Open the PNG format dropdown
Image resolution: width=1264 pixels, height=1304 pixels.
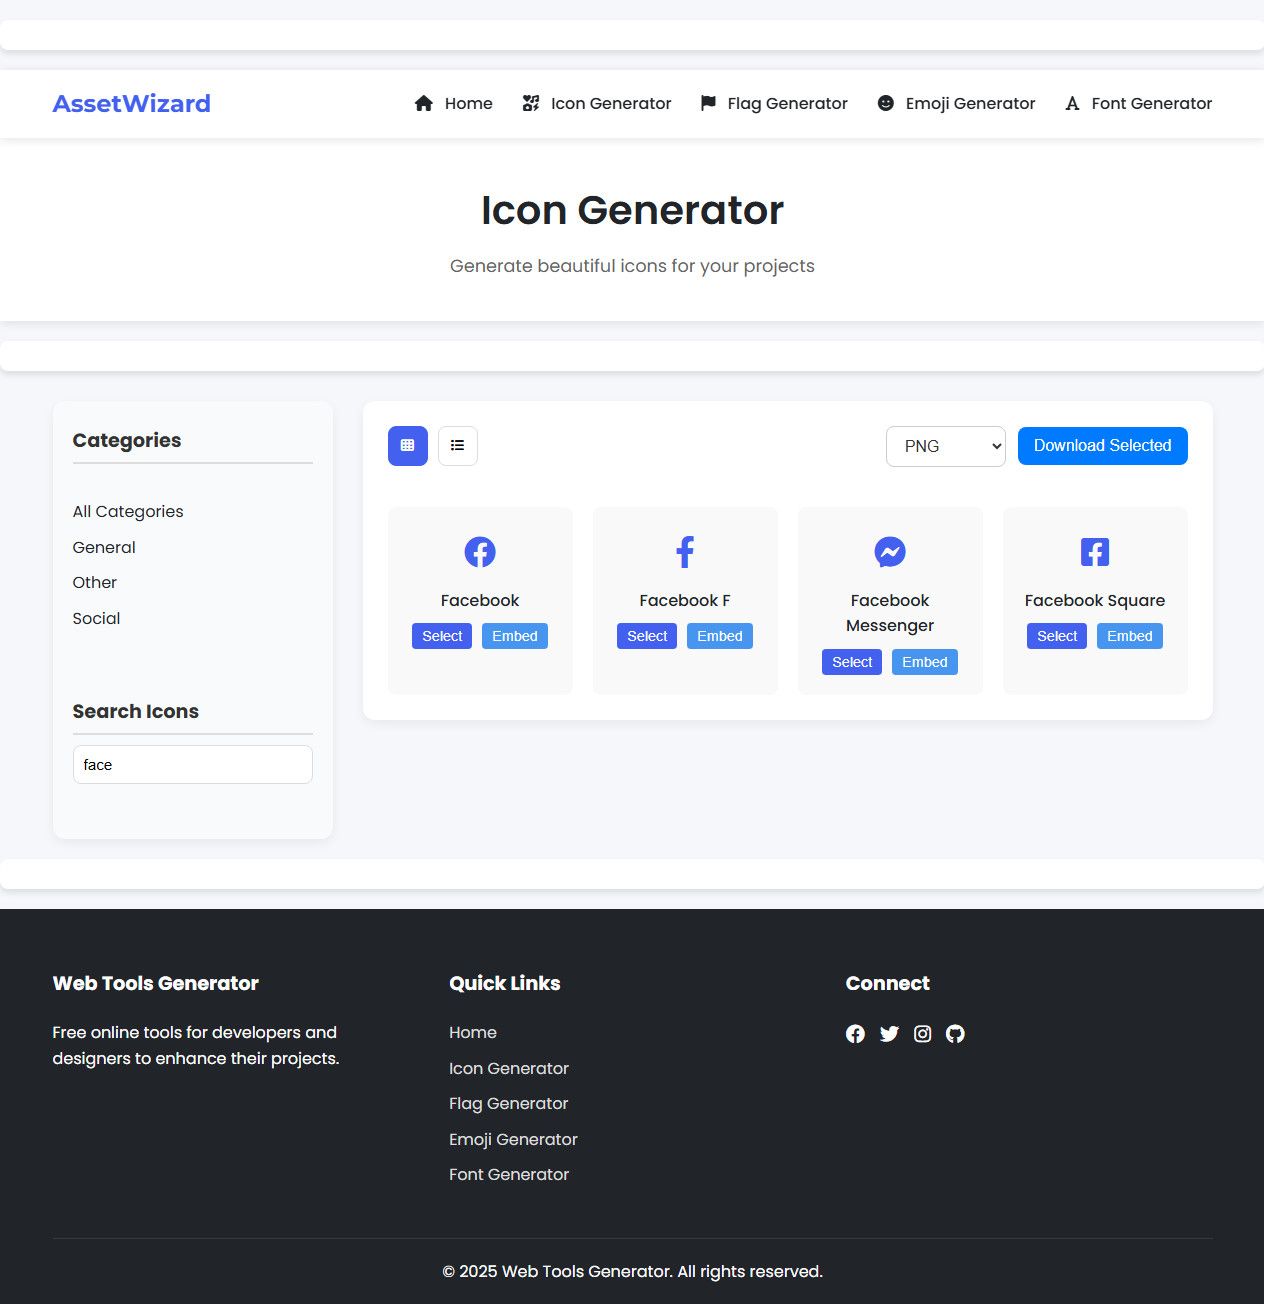[x=946, y=446]
